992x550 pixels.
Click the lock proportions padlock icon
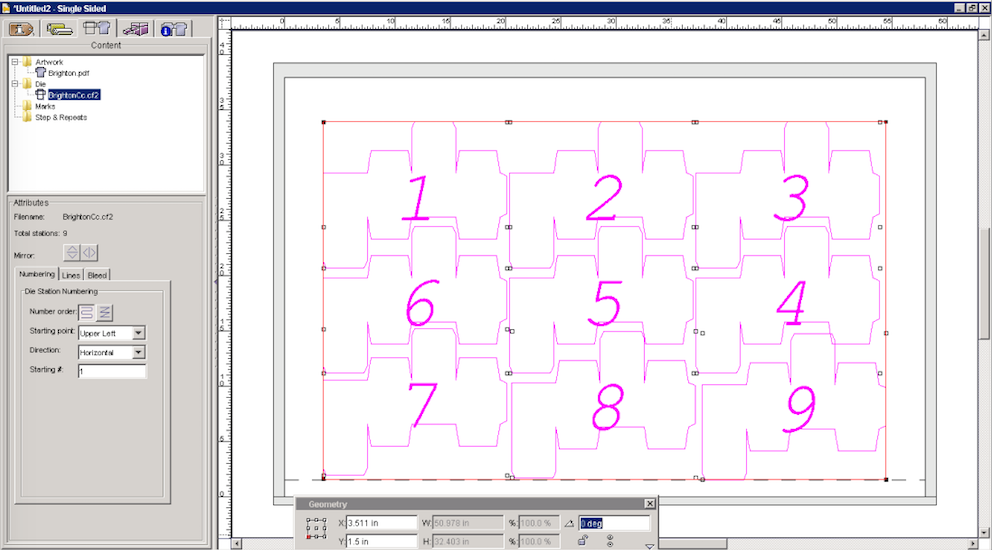pyautogui.click(x=582, y=541)
